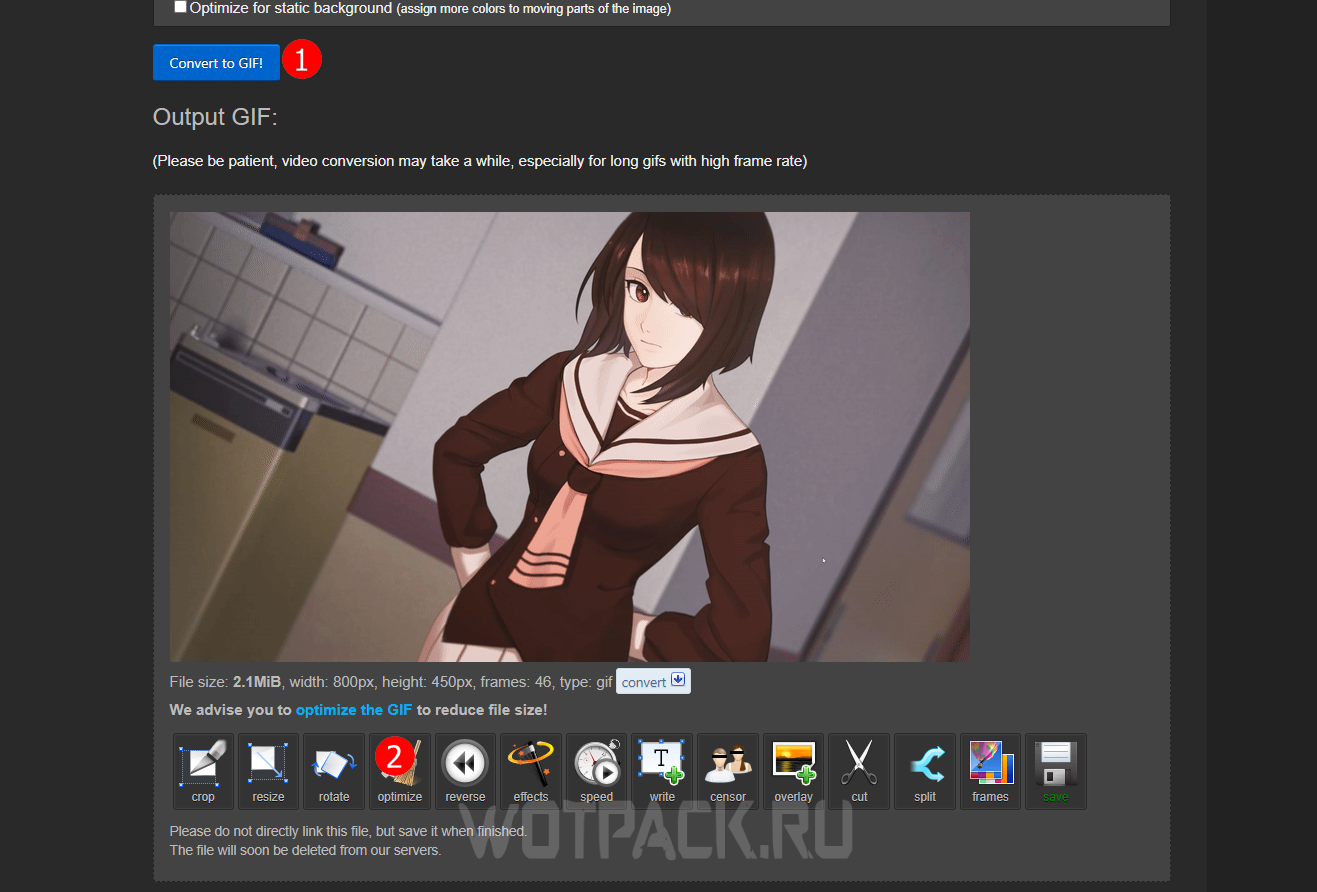Adjust GIF speed via stopwatch icon
The height and width of the screenshot is (892, 1317).
[x=596, y=770]
